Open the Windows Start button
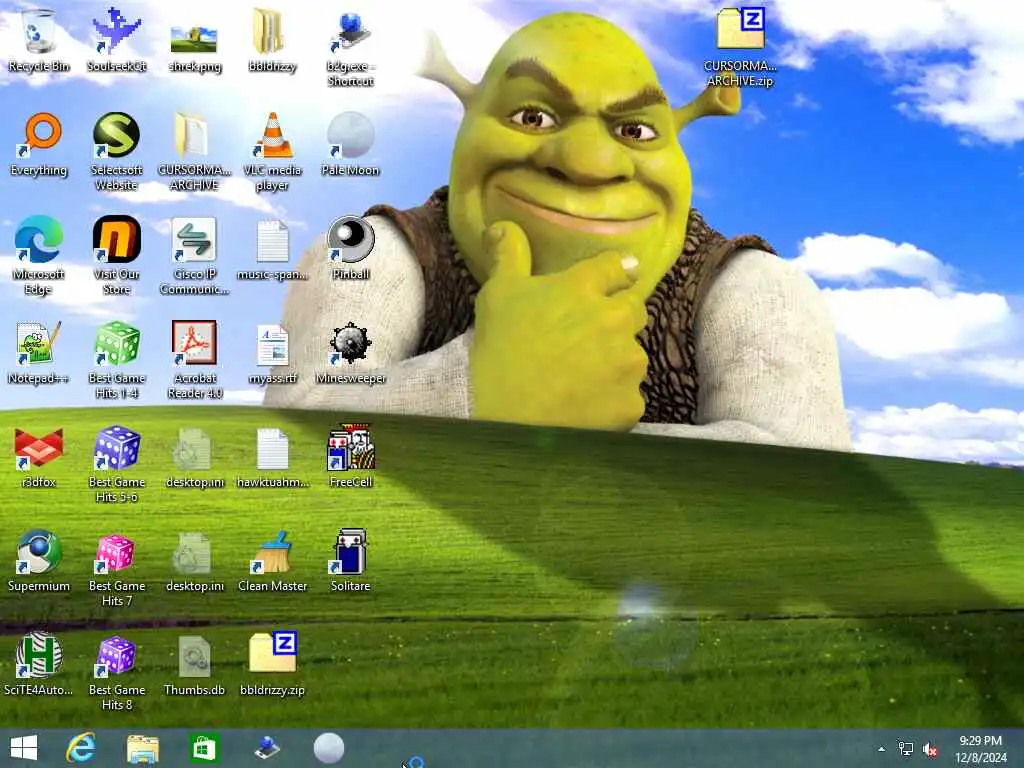Viewport: 1024px width, 768px height. [24, 748]
